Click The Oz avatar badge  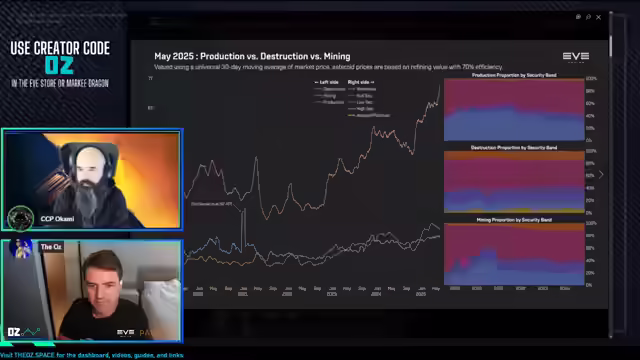(x=21, y=248)
